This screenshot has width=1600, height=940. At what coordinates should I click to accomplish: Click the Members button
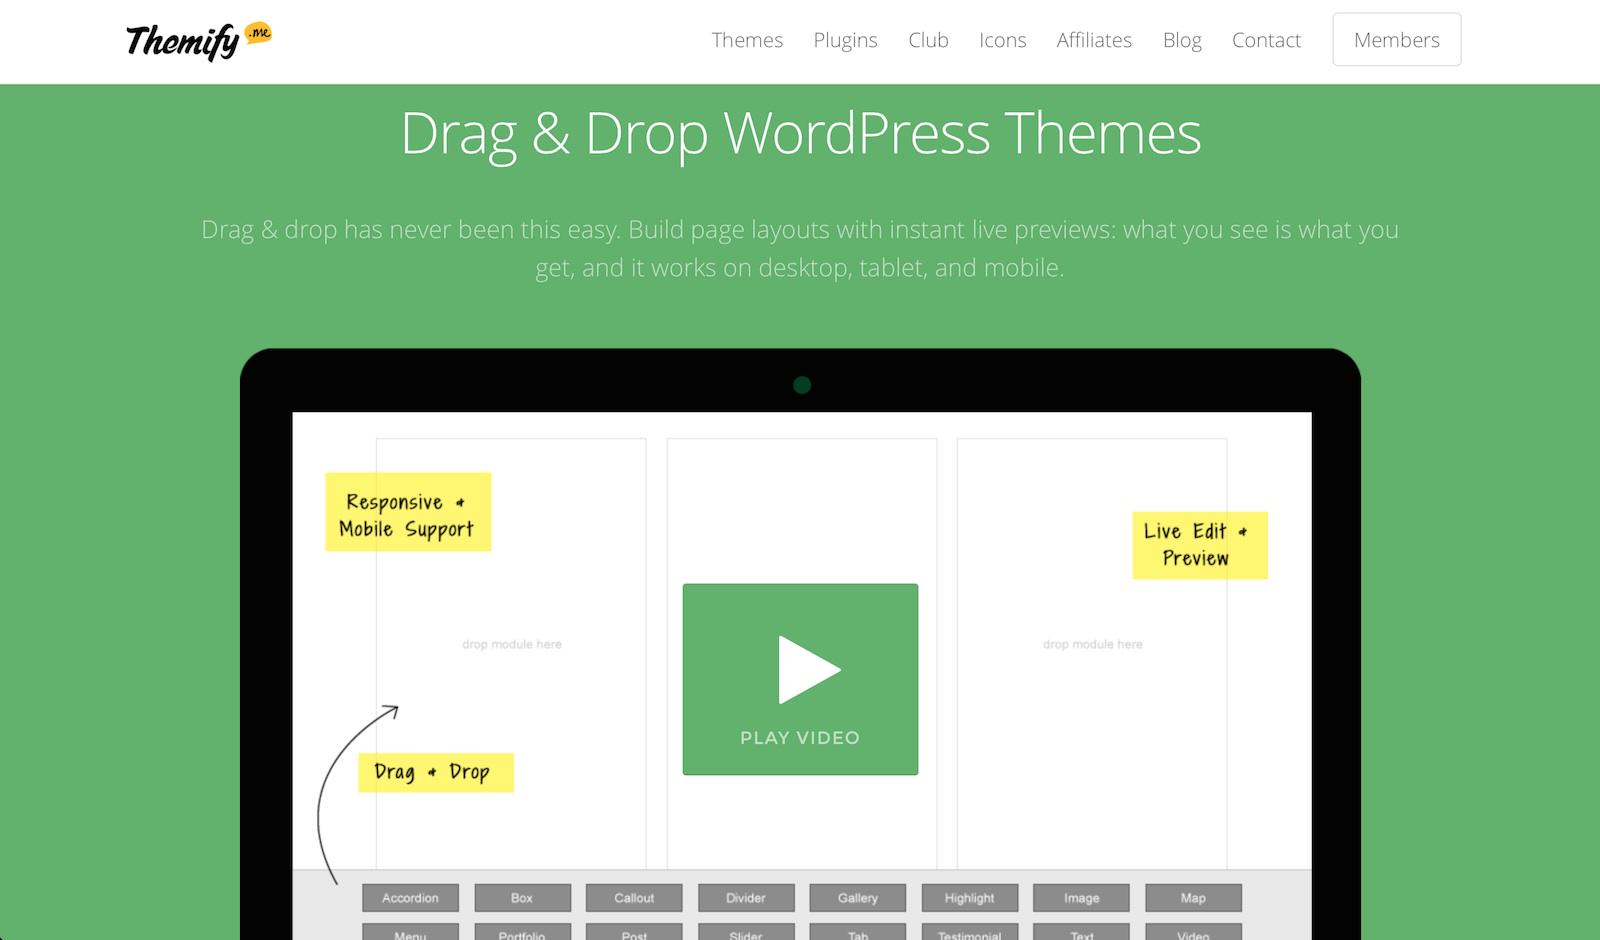click(x=1396, y=40)
